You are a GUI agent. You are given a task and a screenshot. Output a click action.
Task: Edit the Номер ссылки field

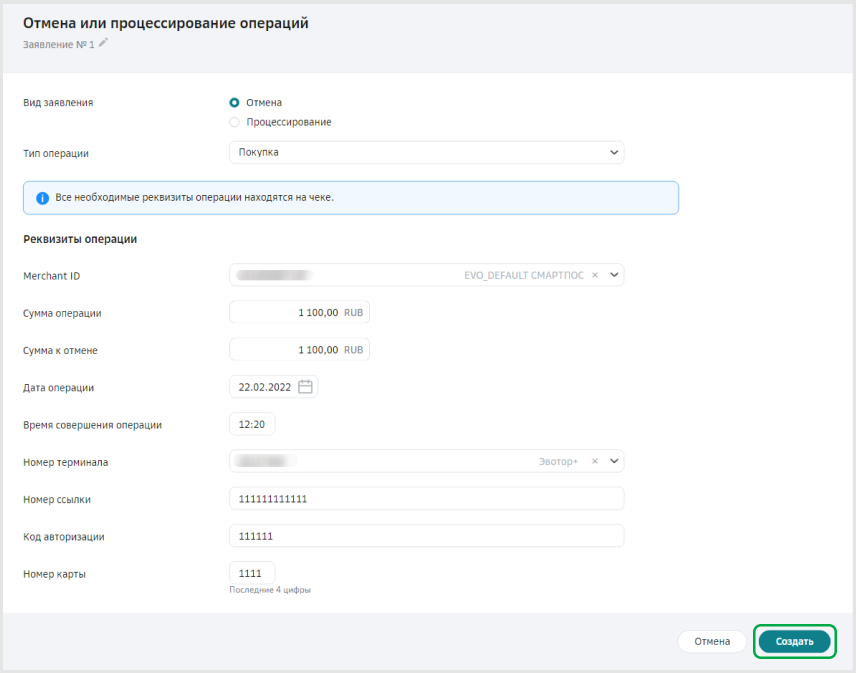click(426, 499)
